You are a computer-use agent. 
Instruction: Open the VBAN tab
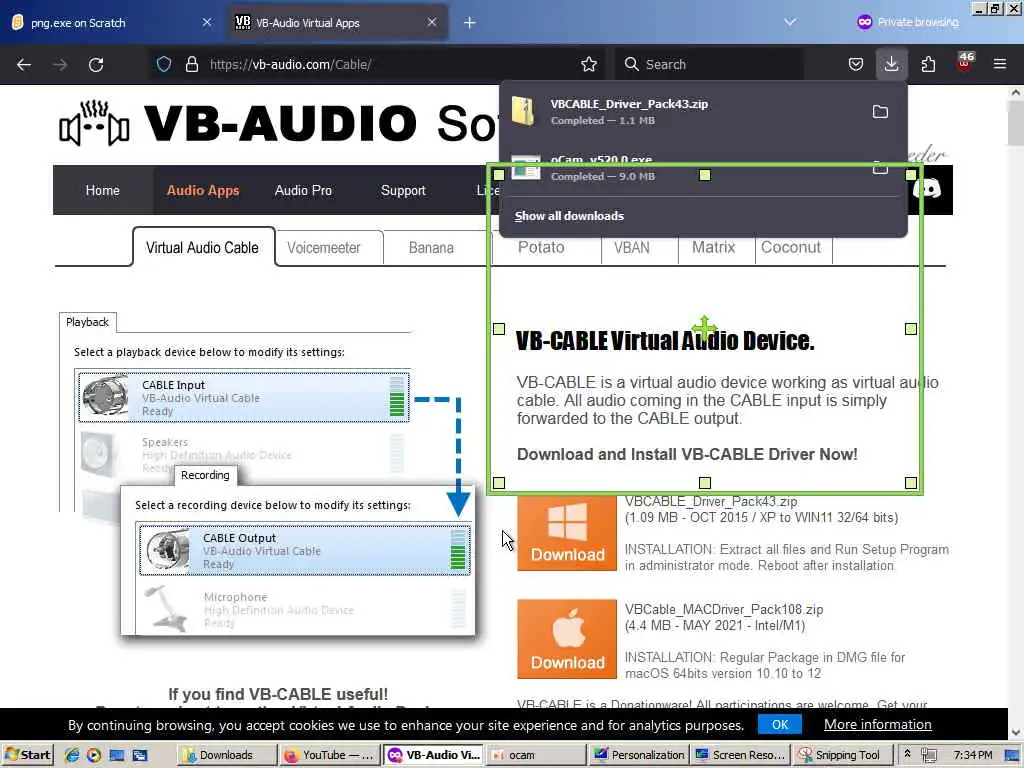[x=632, y=248]
